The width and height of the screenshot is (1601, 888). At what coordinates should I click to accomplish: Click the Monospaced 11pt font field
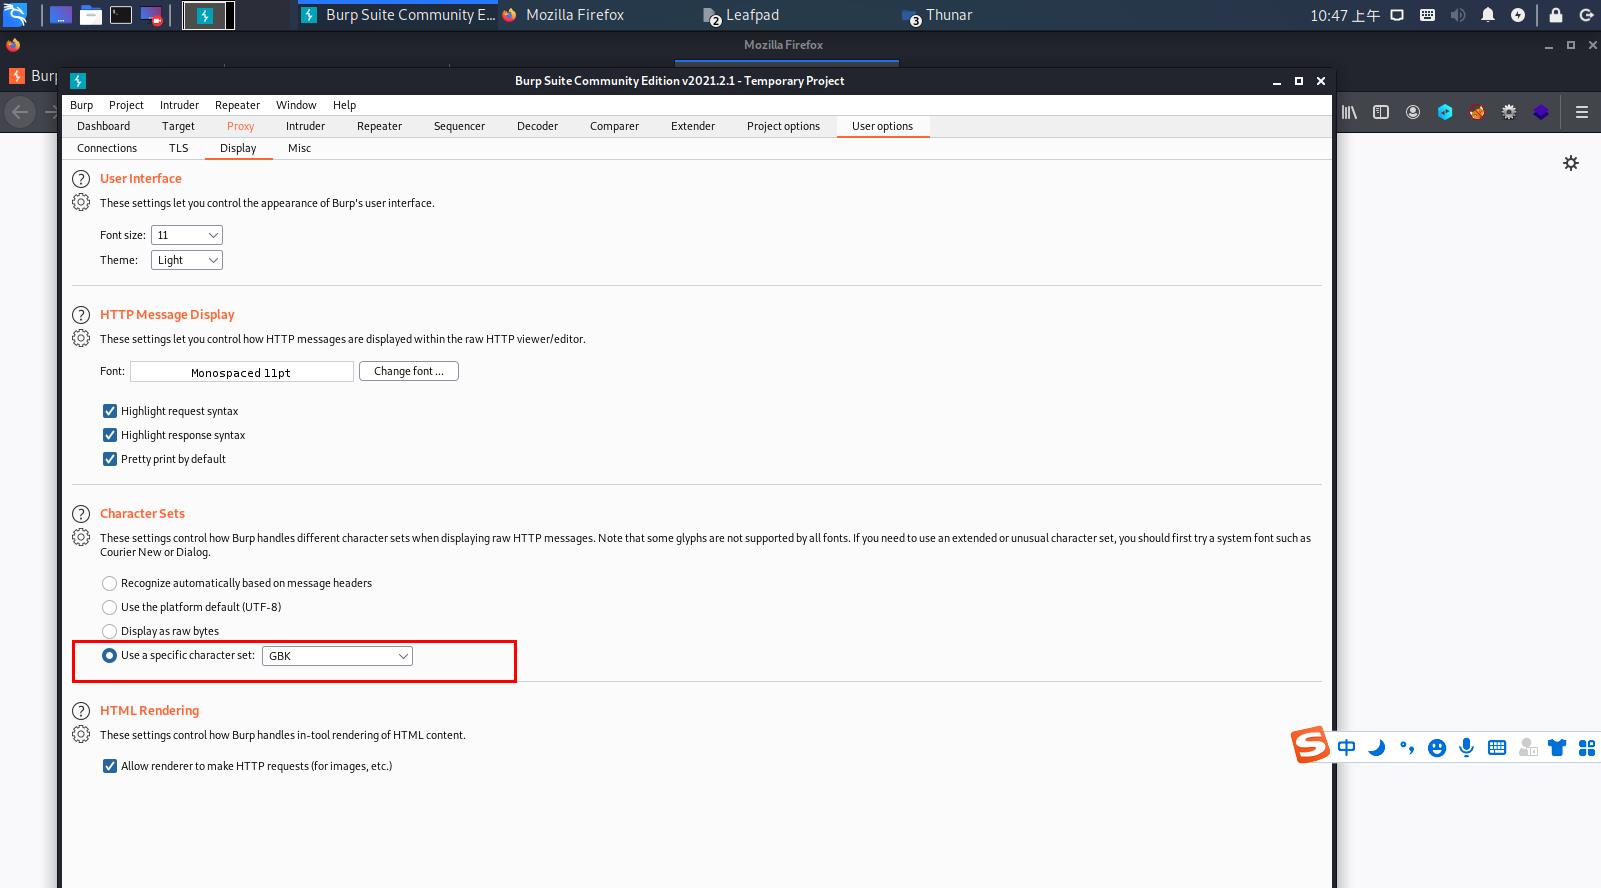click(x=241, y=372)
